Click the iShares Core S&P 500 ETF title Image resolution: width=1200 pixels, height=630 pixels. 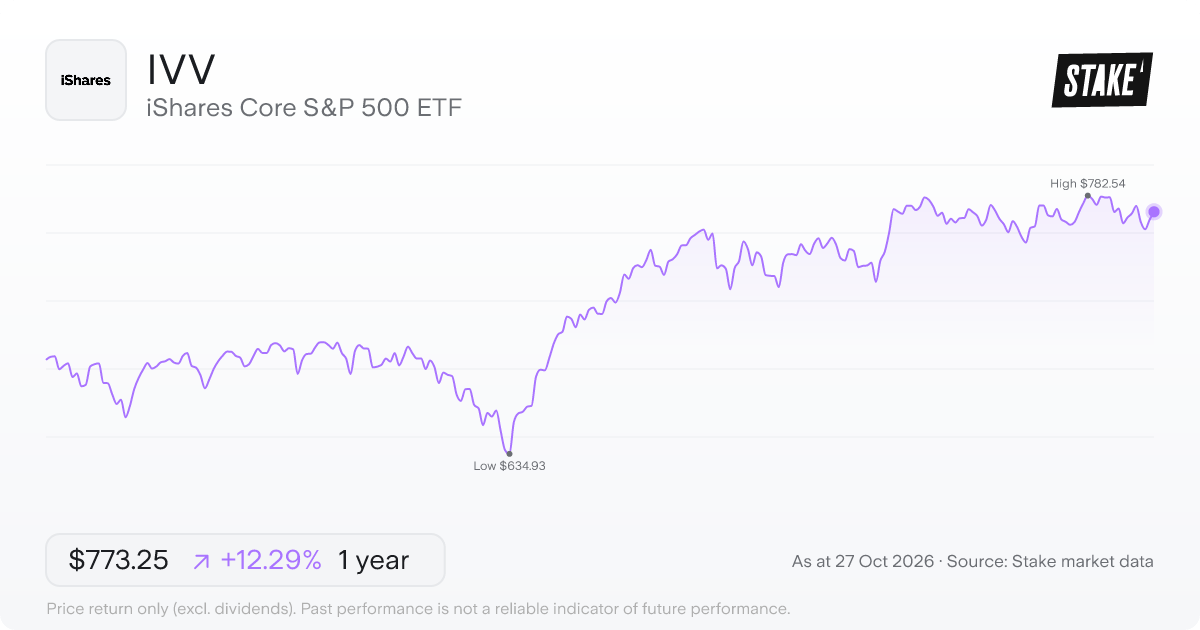pyautogui.click(x=304, y=108)
